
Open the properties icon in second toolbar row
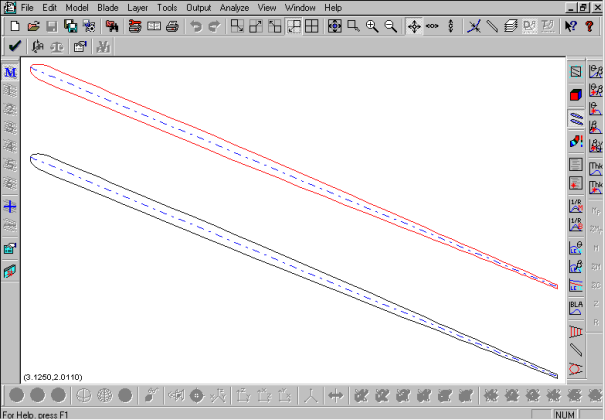coord(80,47)
